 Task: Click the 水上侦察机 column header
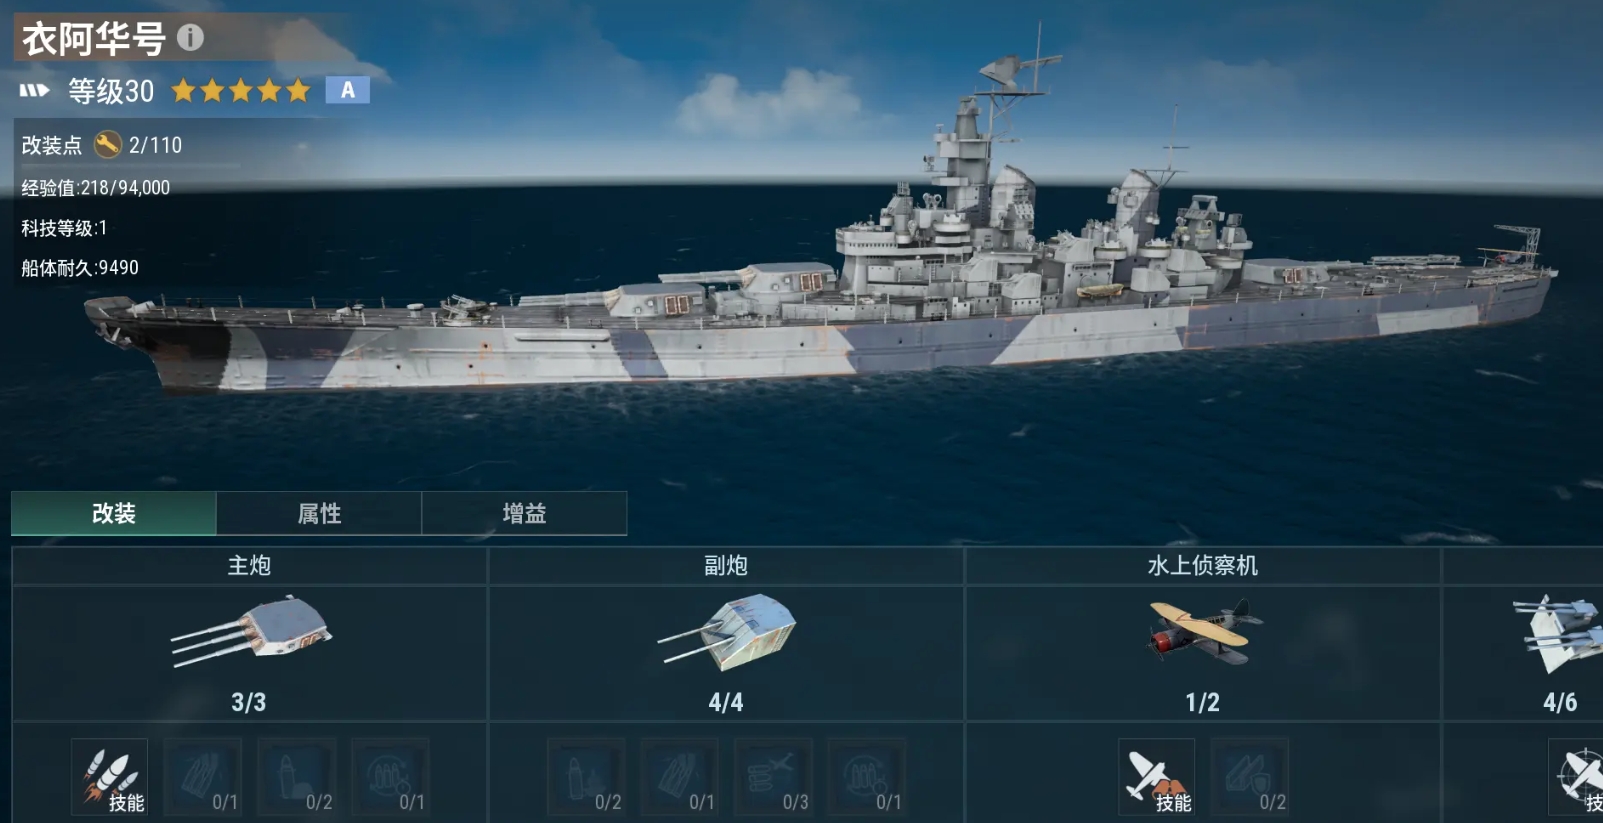coord(1203,565)
